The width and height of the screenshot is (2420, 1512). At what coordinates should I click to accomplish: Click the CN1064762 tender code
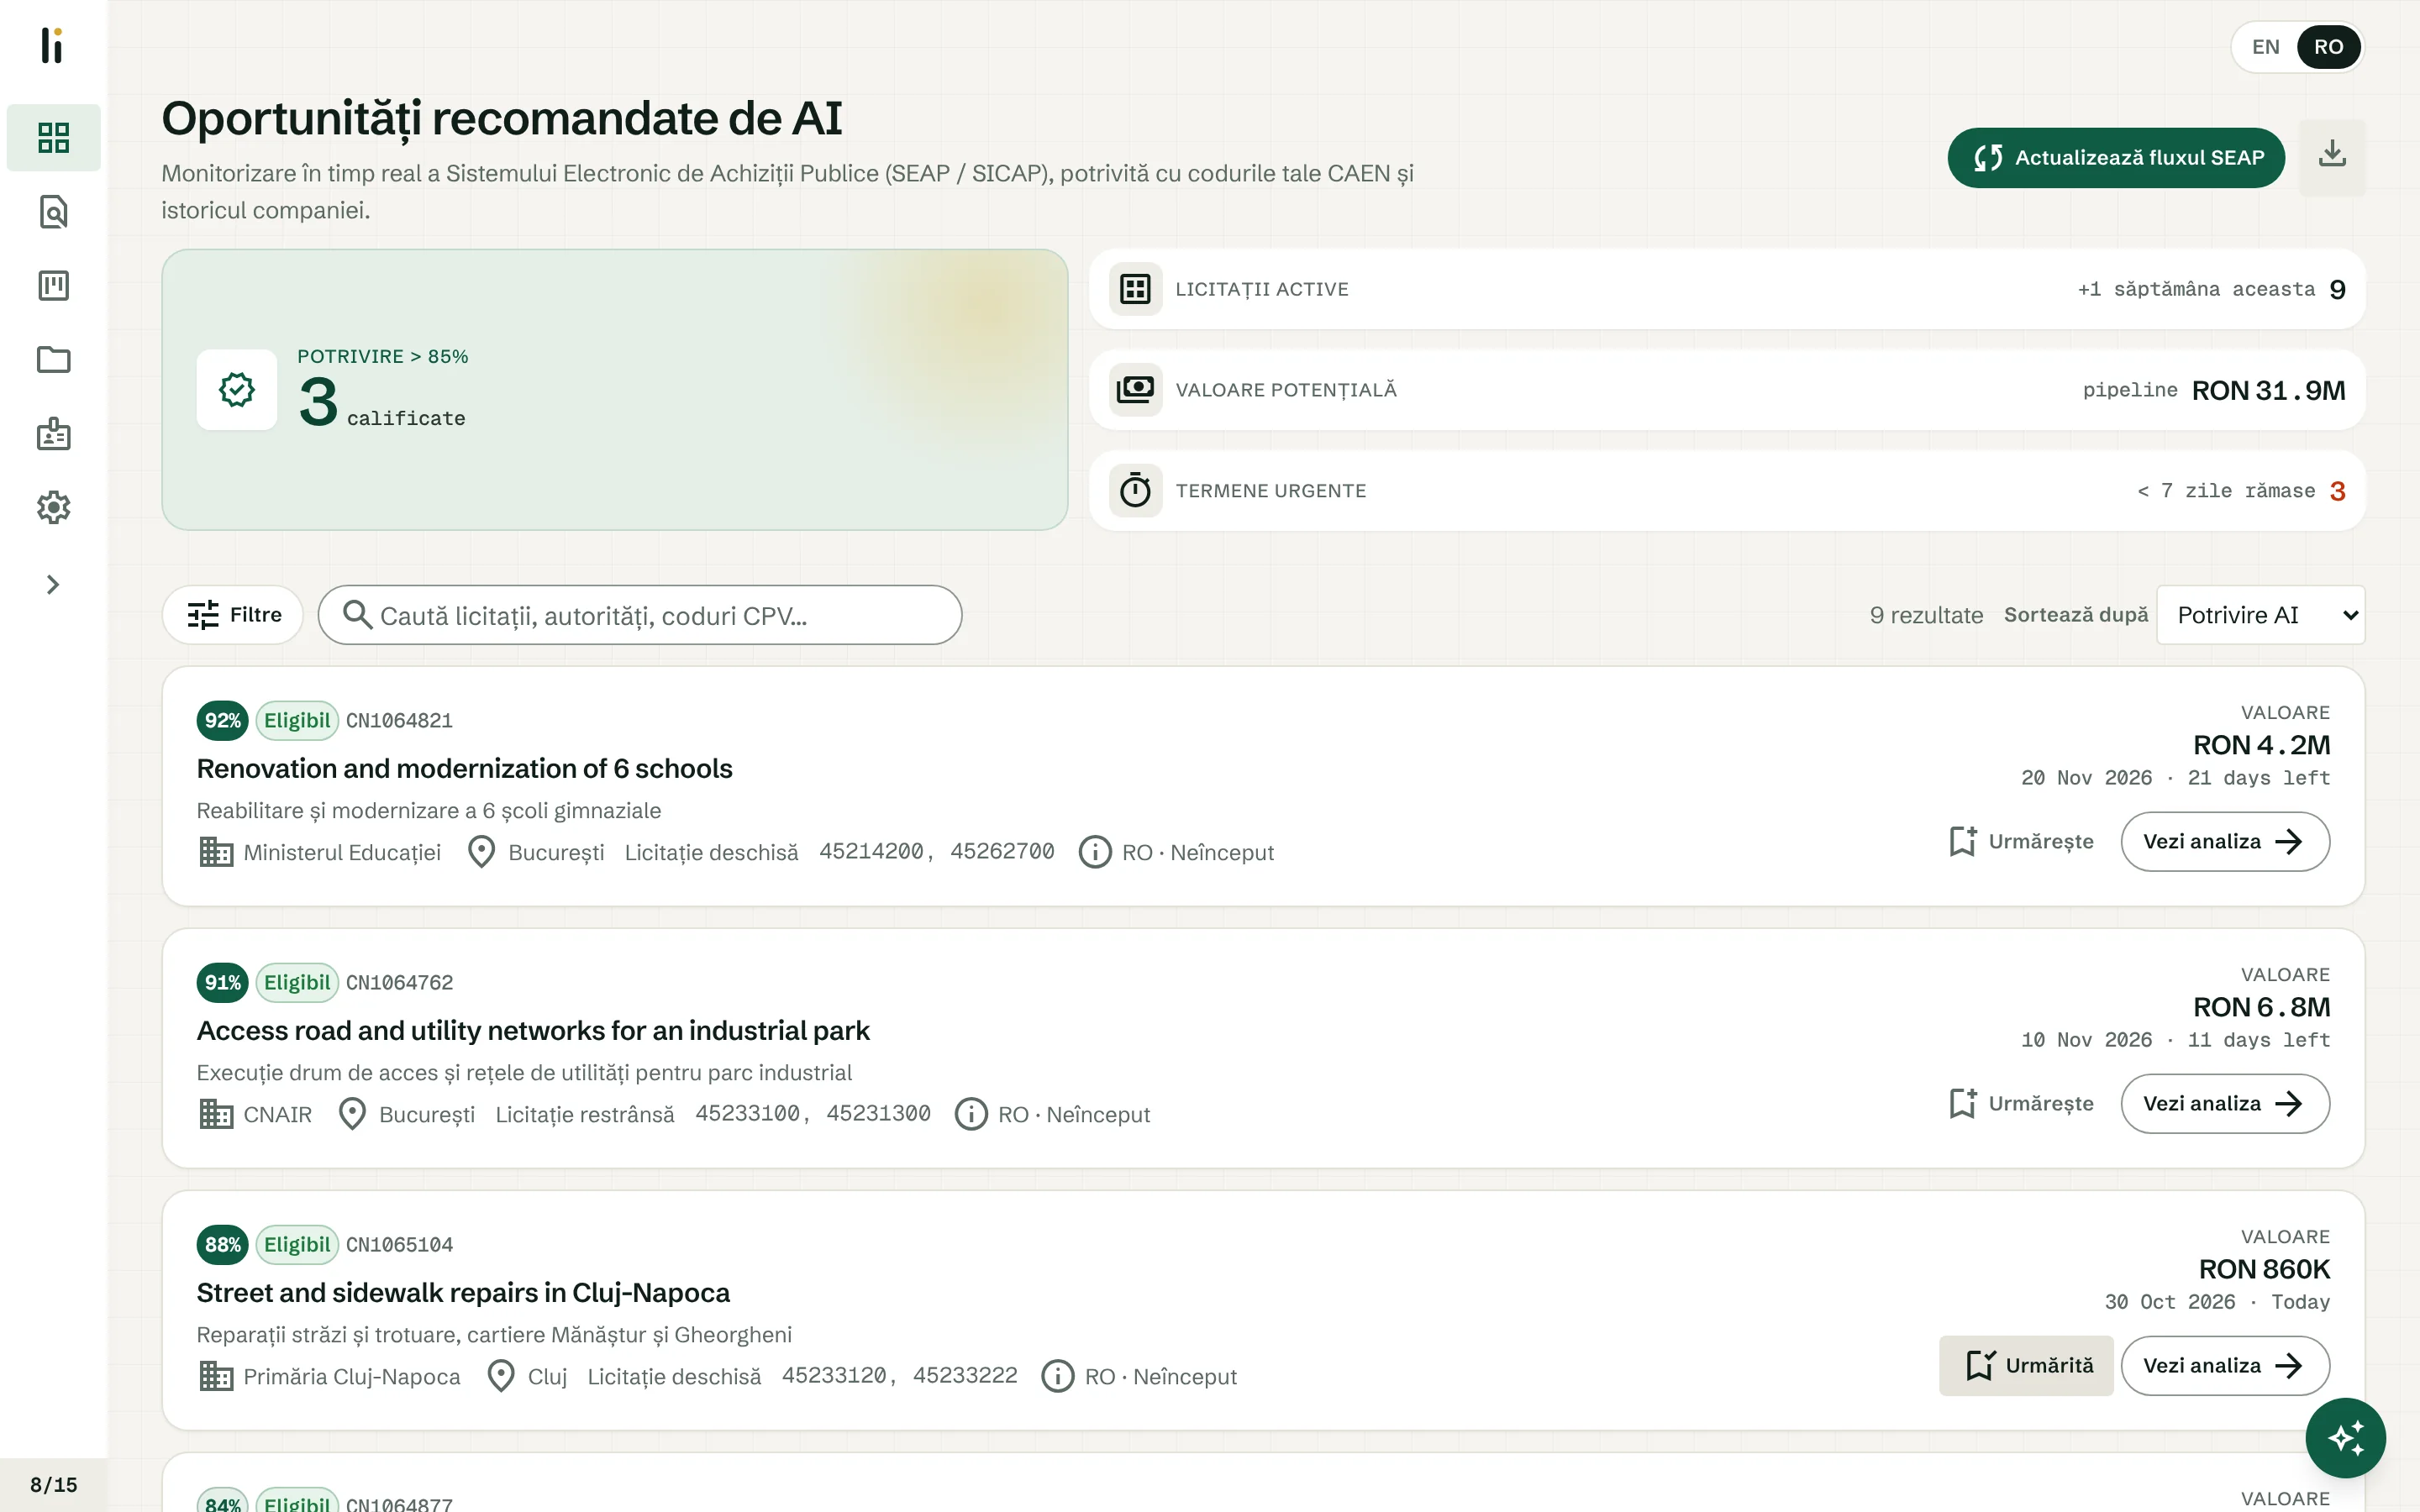tap(399, 982)
